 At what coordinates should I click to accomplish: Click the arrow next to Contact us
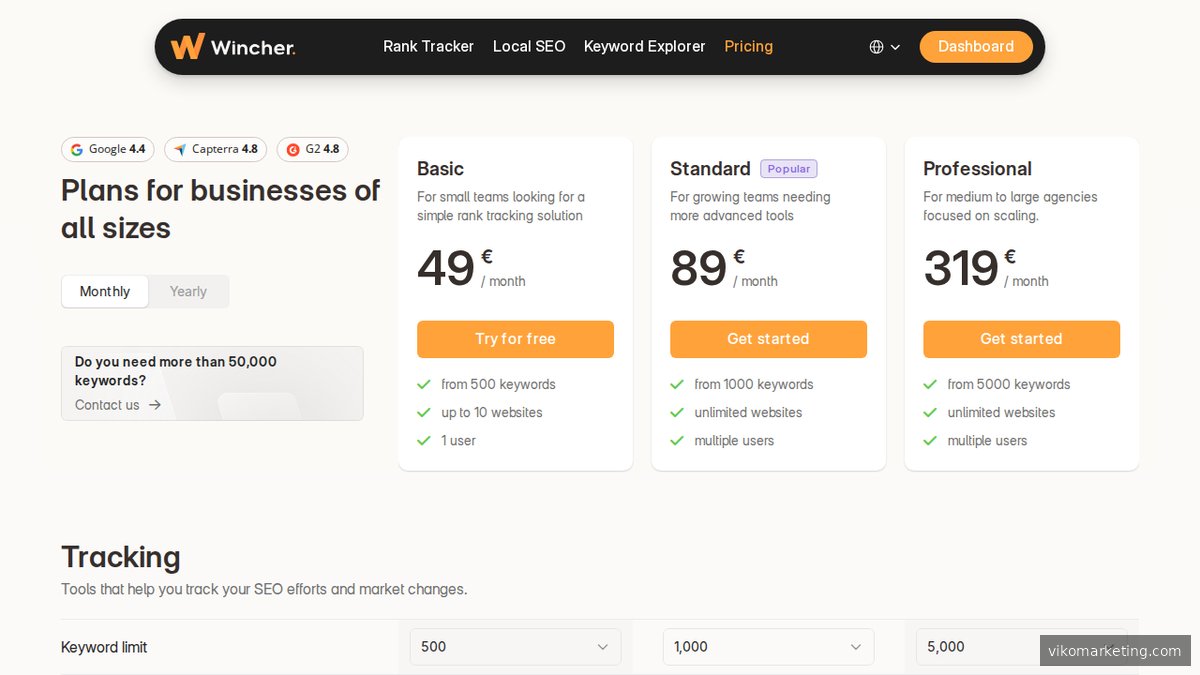(x=155, y=405)
